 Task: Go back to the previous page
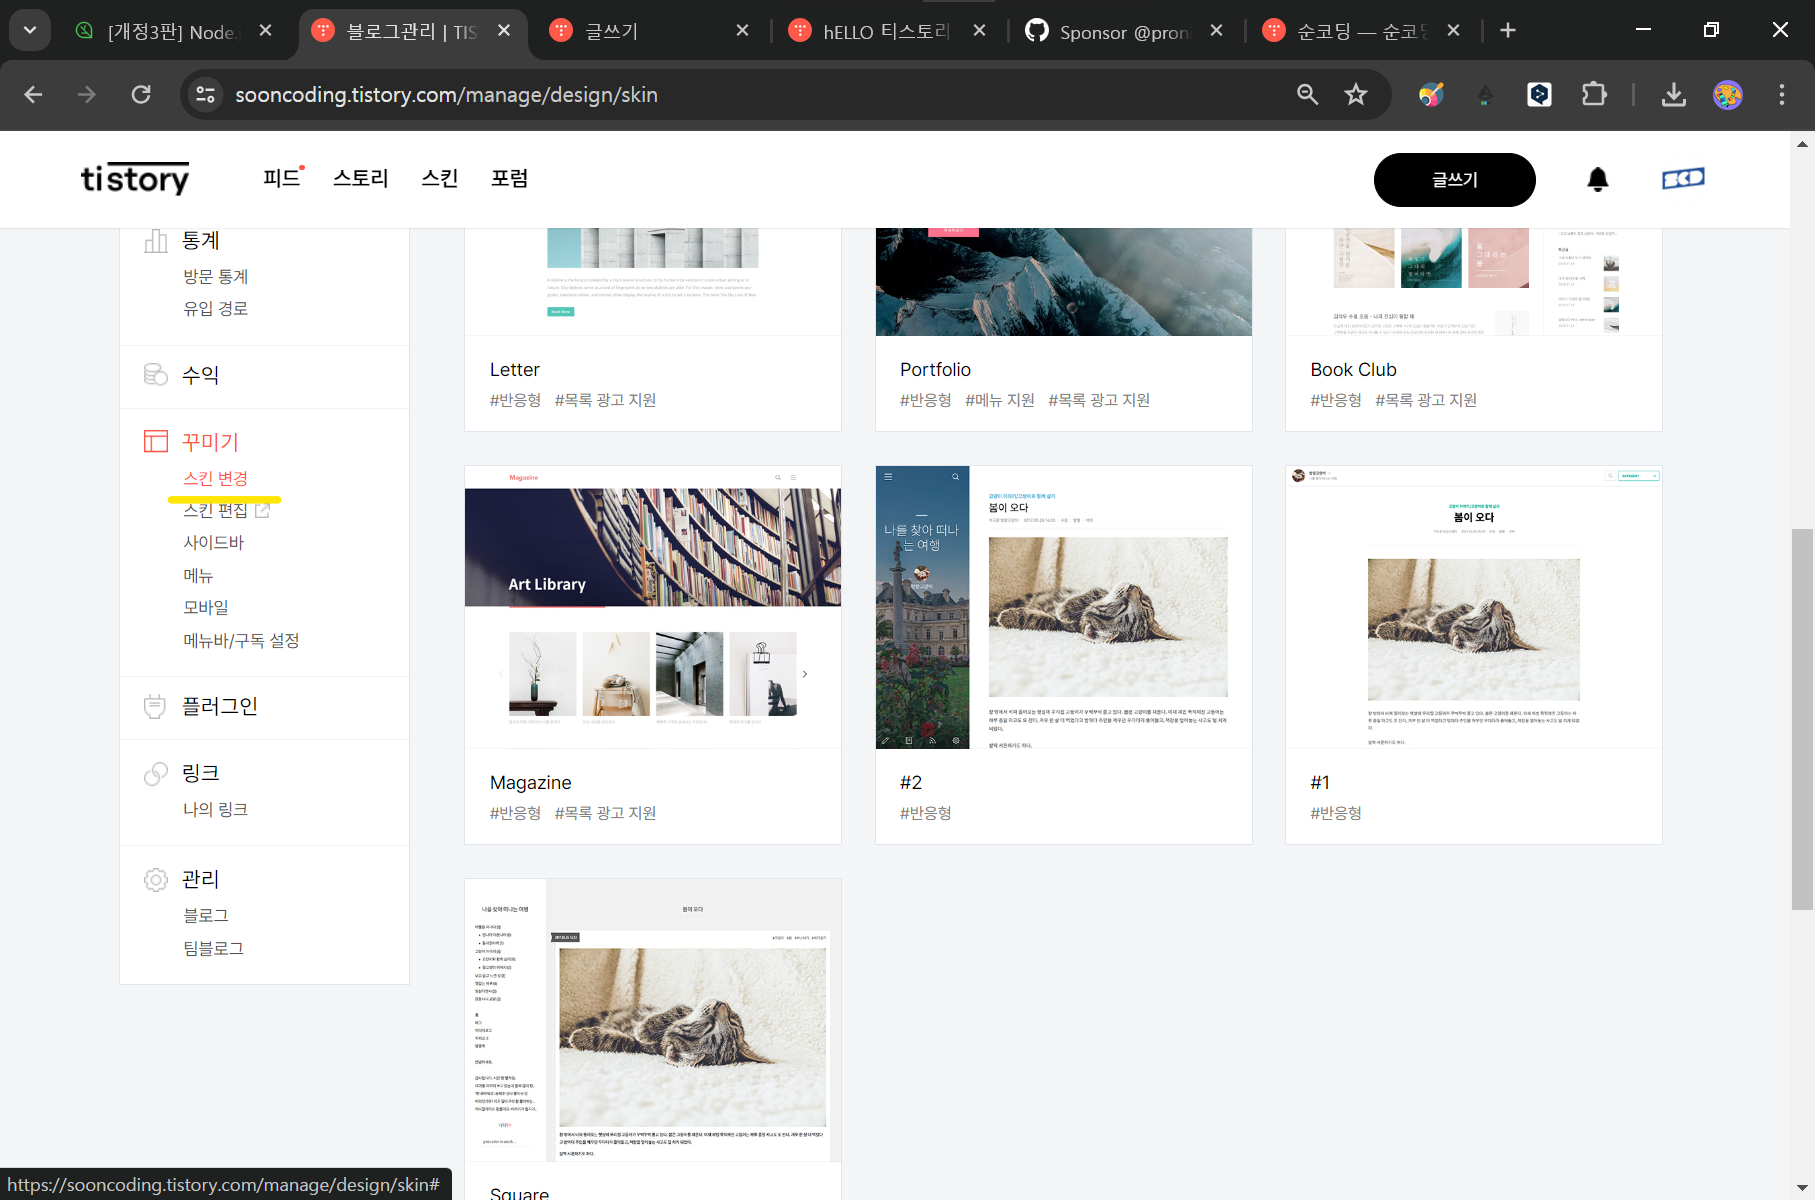pyautogui.click(x=33, y=94)
